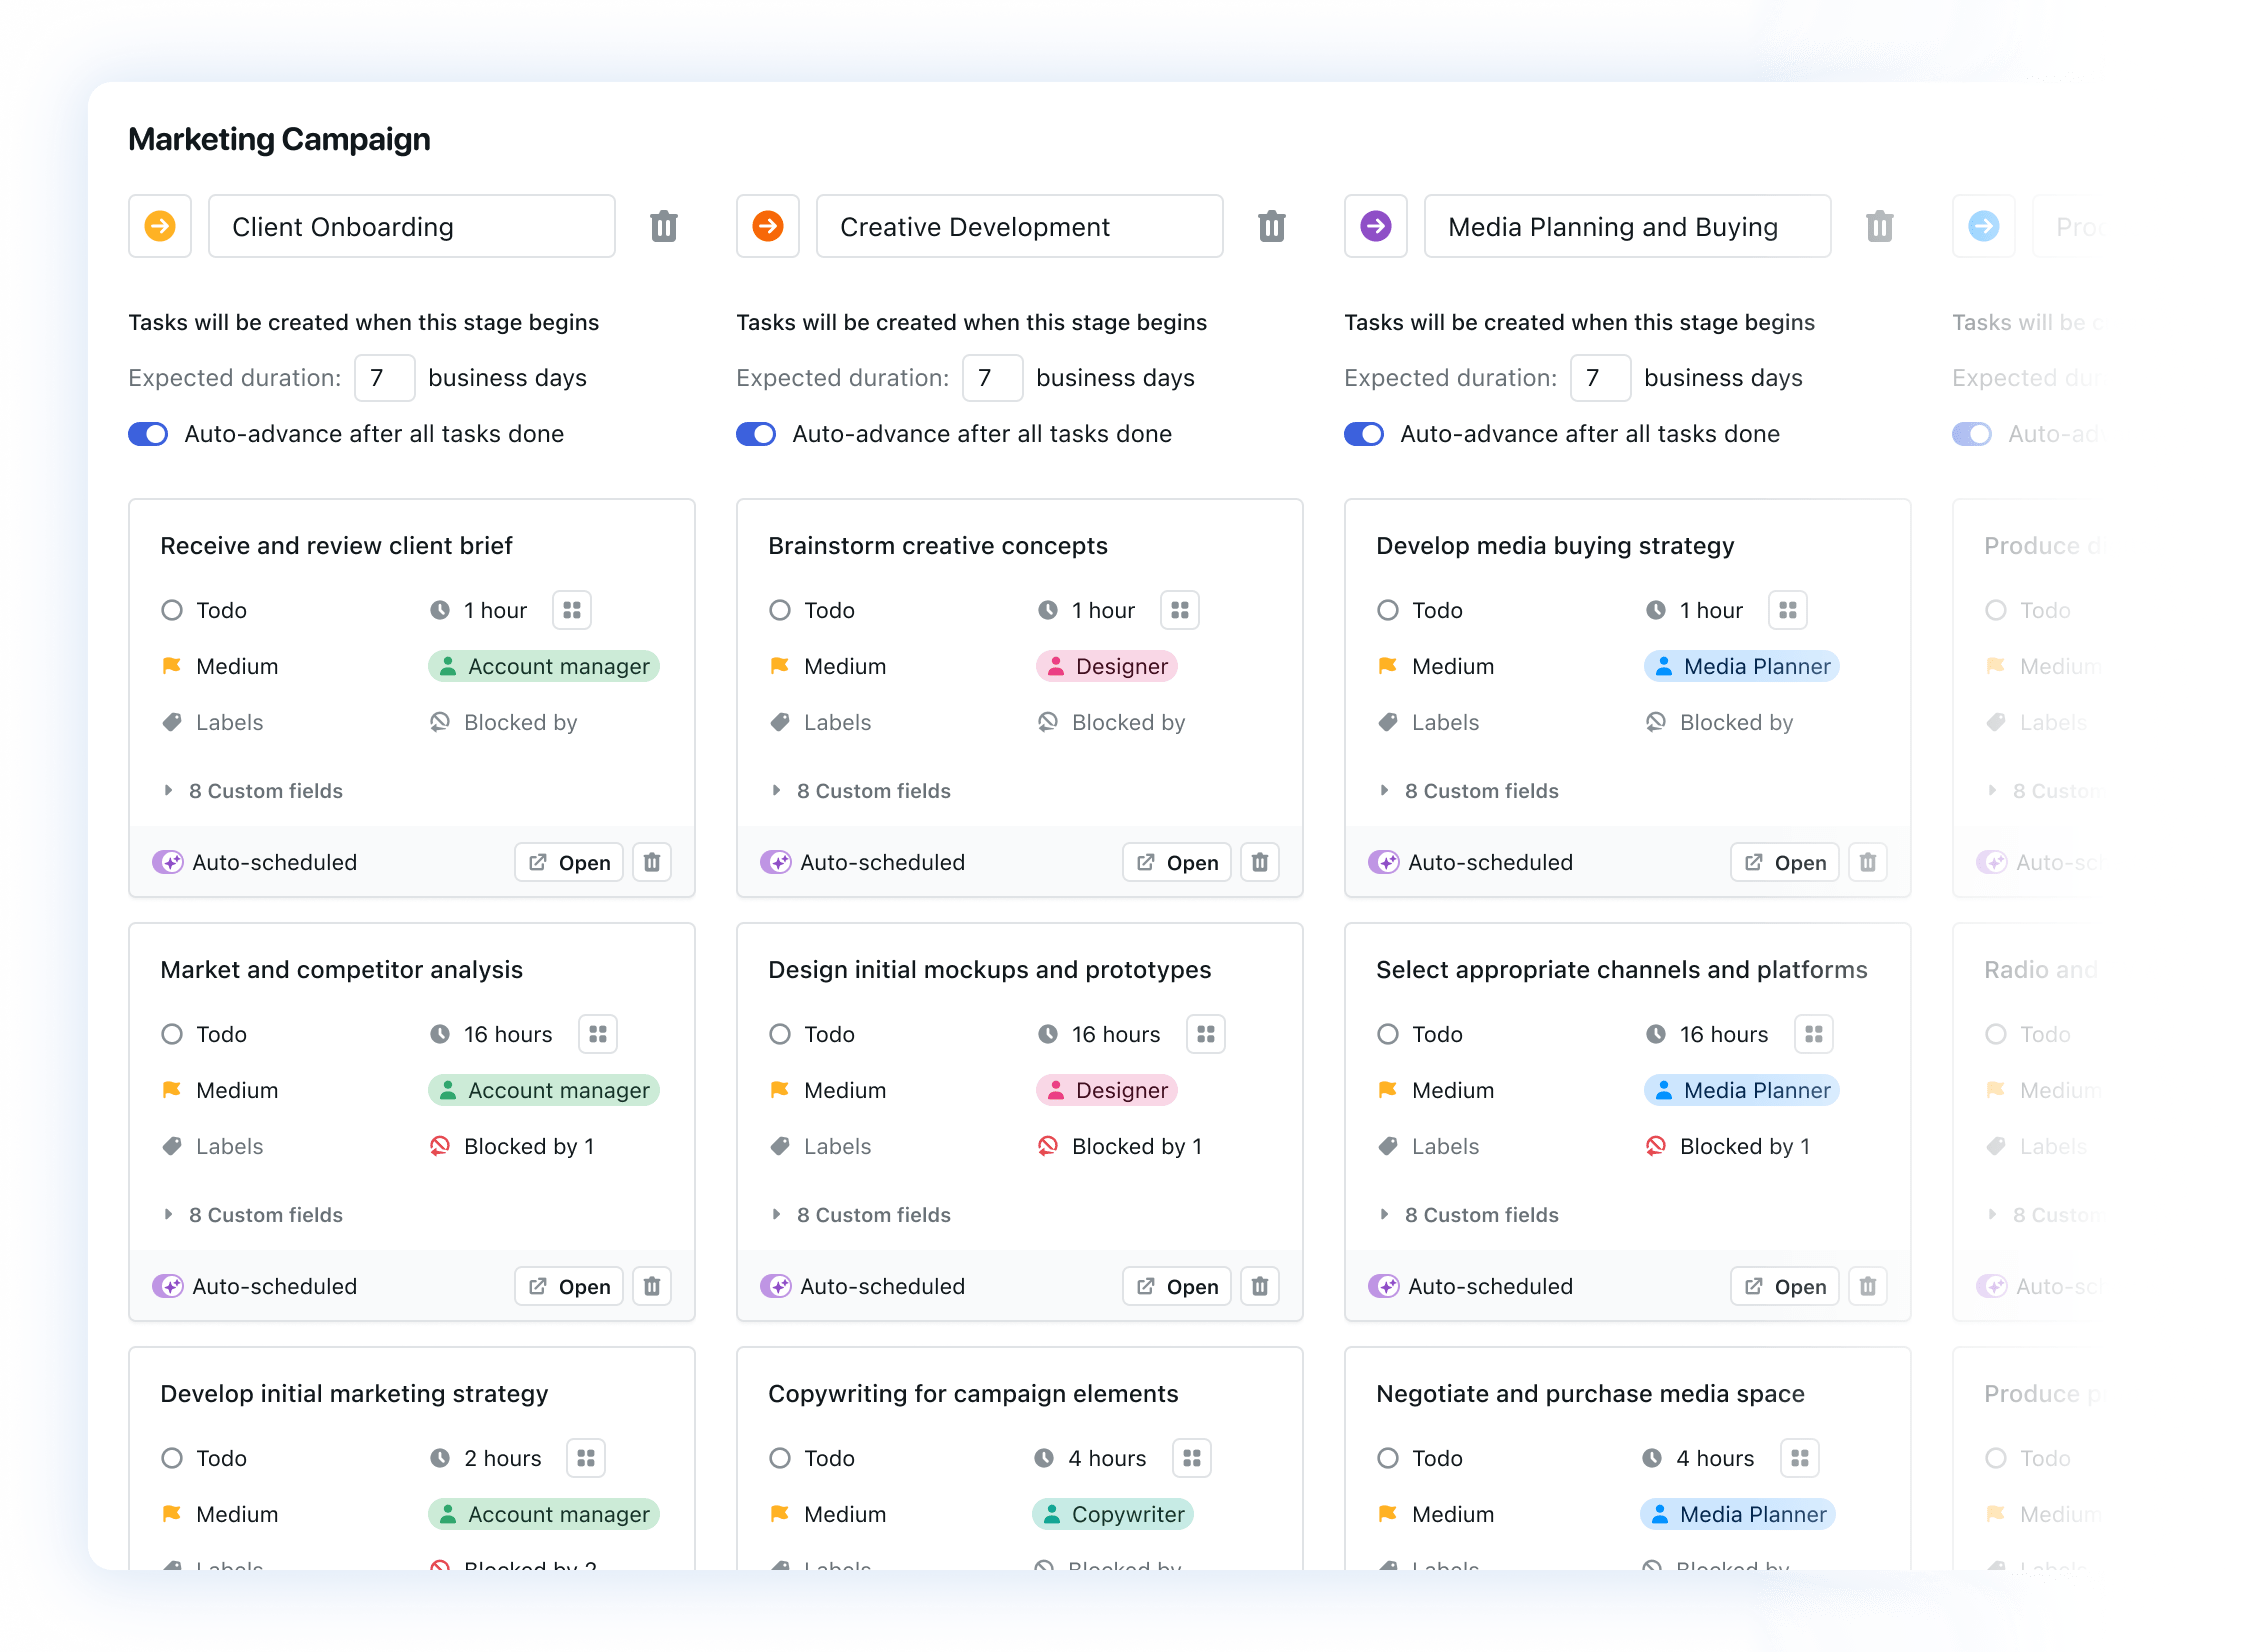Delete the Market and competitor analysis task
This screenshot has width=2242, height=1652.
tap(652, 1286)
